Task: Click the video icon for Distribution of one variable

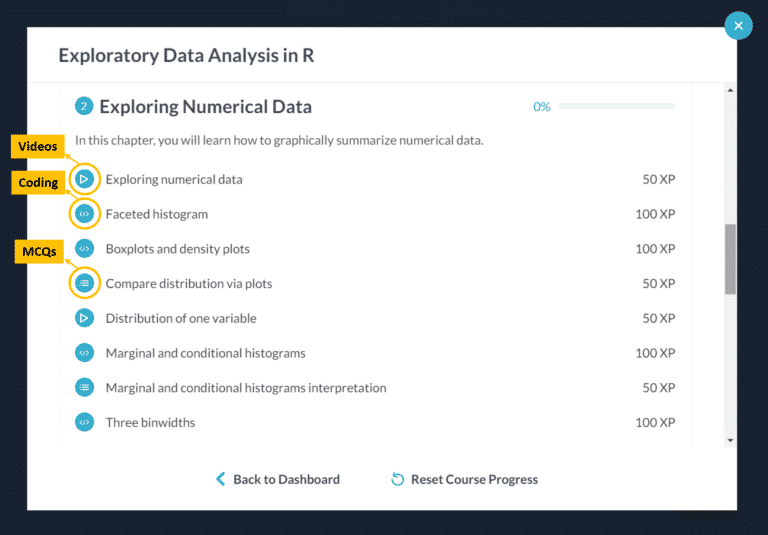Action: click(84, 318)
